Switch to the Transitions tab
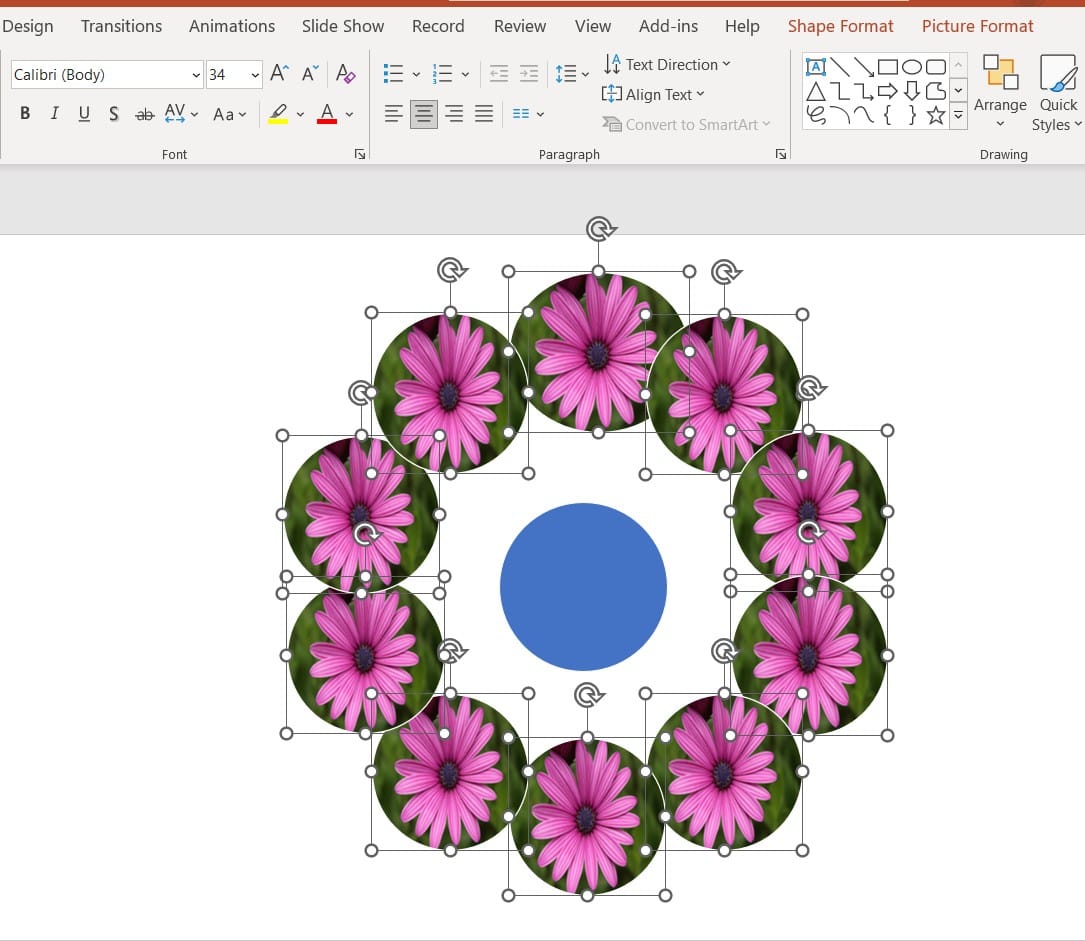The width and height of the screenshot is (1085, 941). point(121,26)
